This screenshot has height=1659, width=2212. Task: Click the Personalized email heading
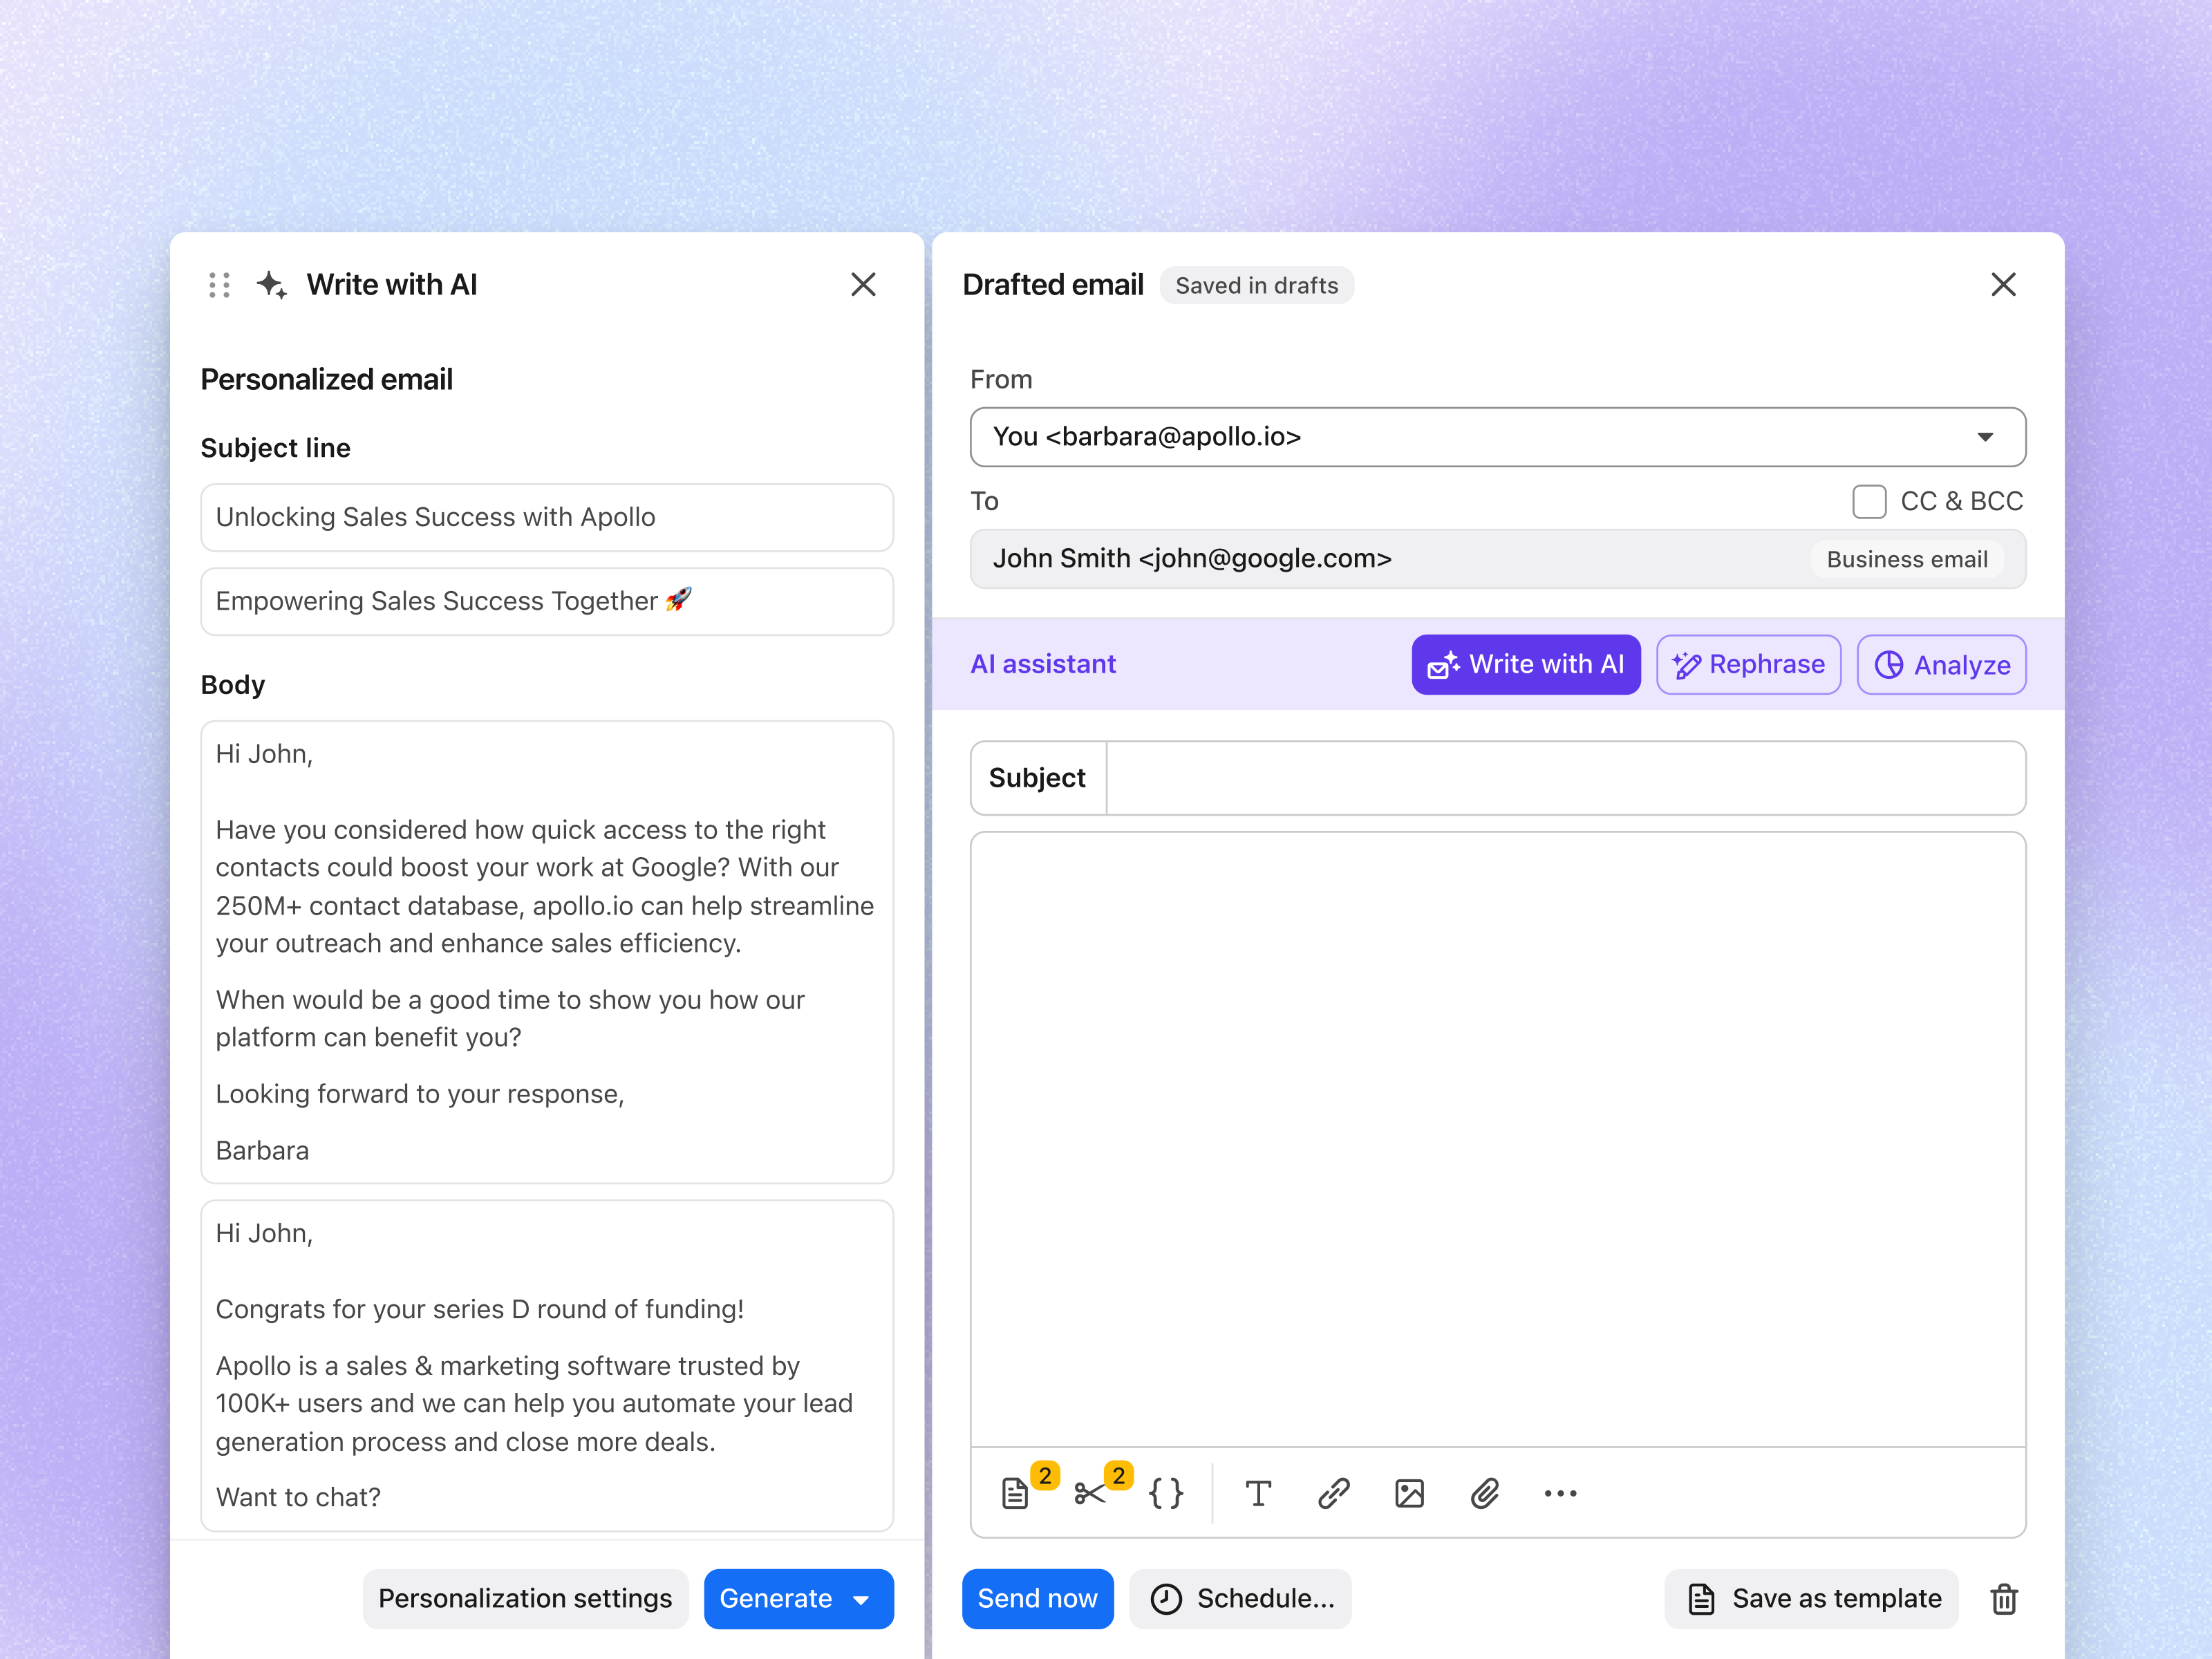tap(327, 379)
